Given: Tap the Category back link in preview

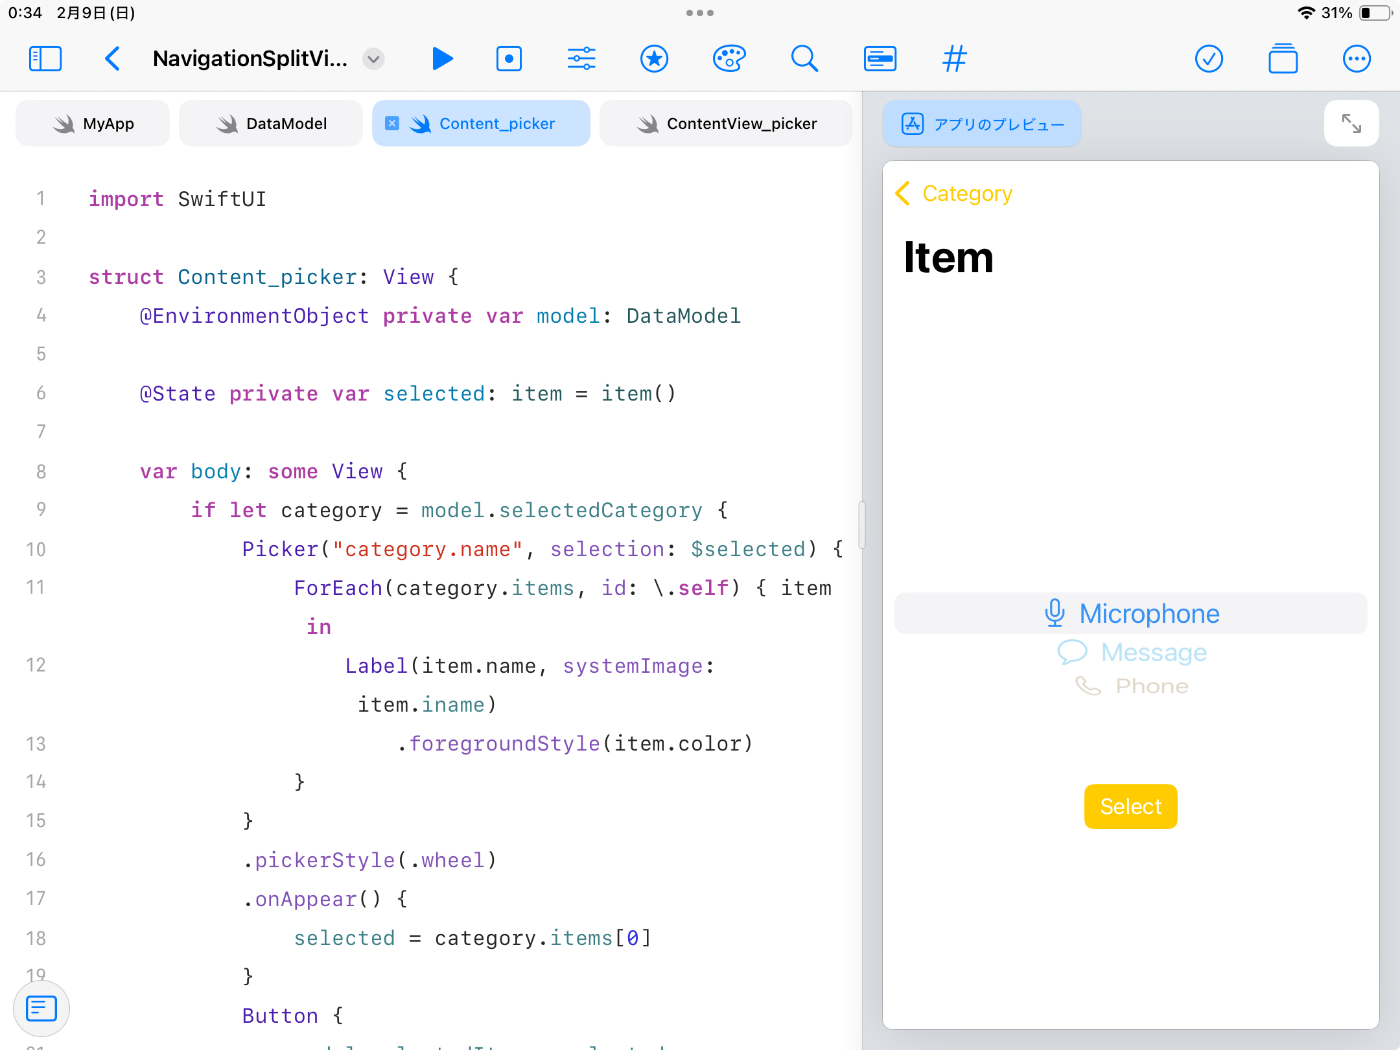Looking at the screenshot, I should [x=954, y=193].
